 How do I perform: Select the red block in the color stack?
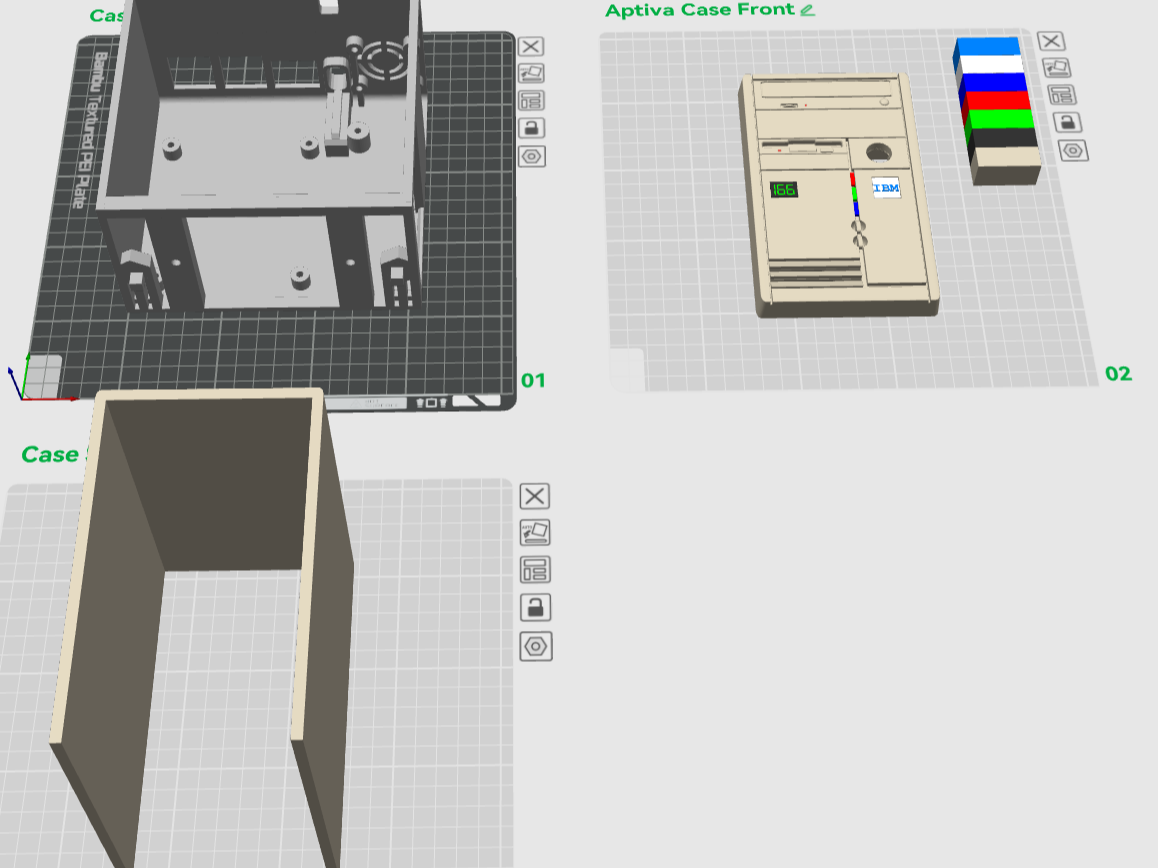pos(997,100)
